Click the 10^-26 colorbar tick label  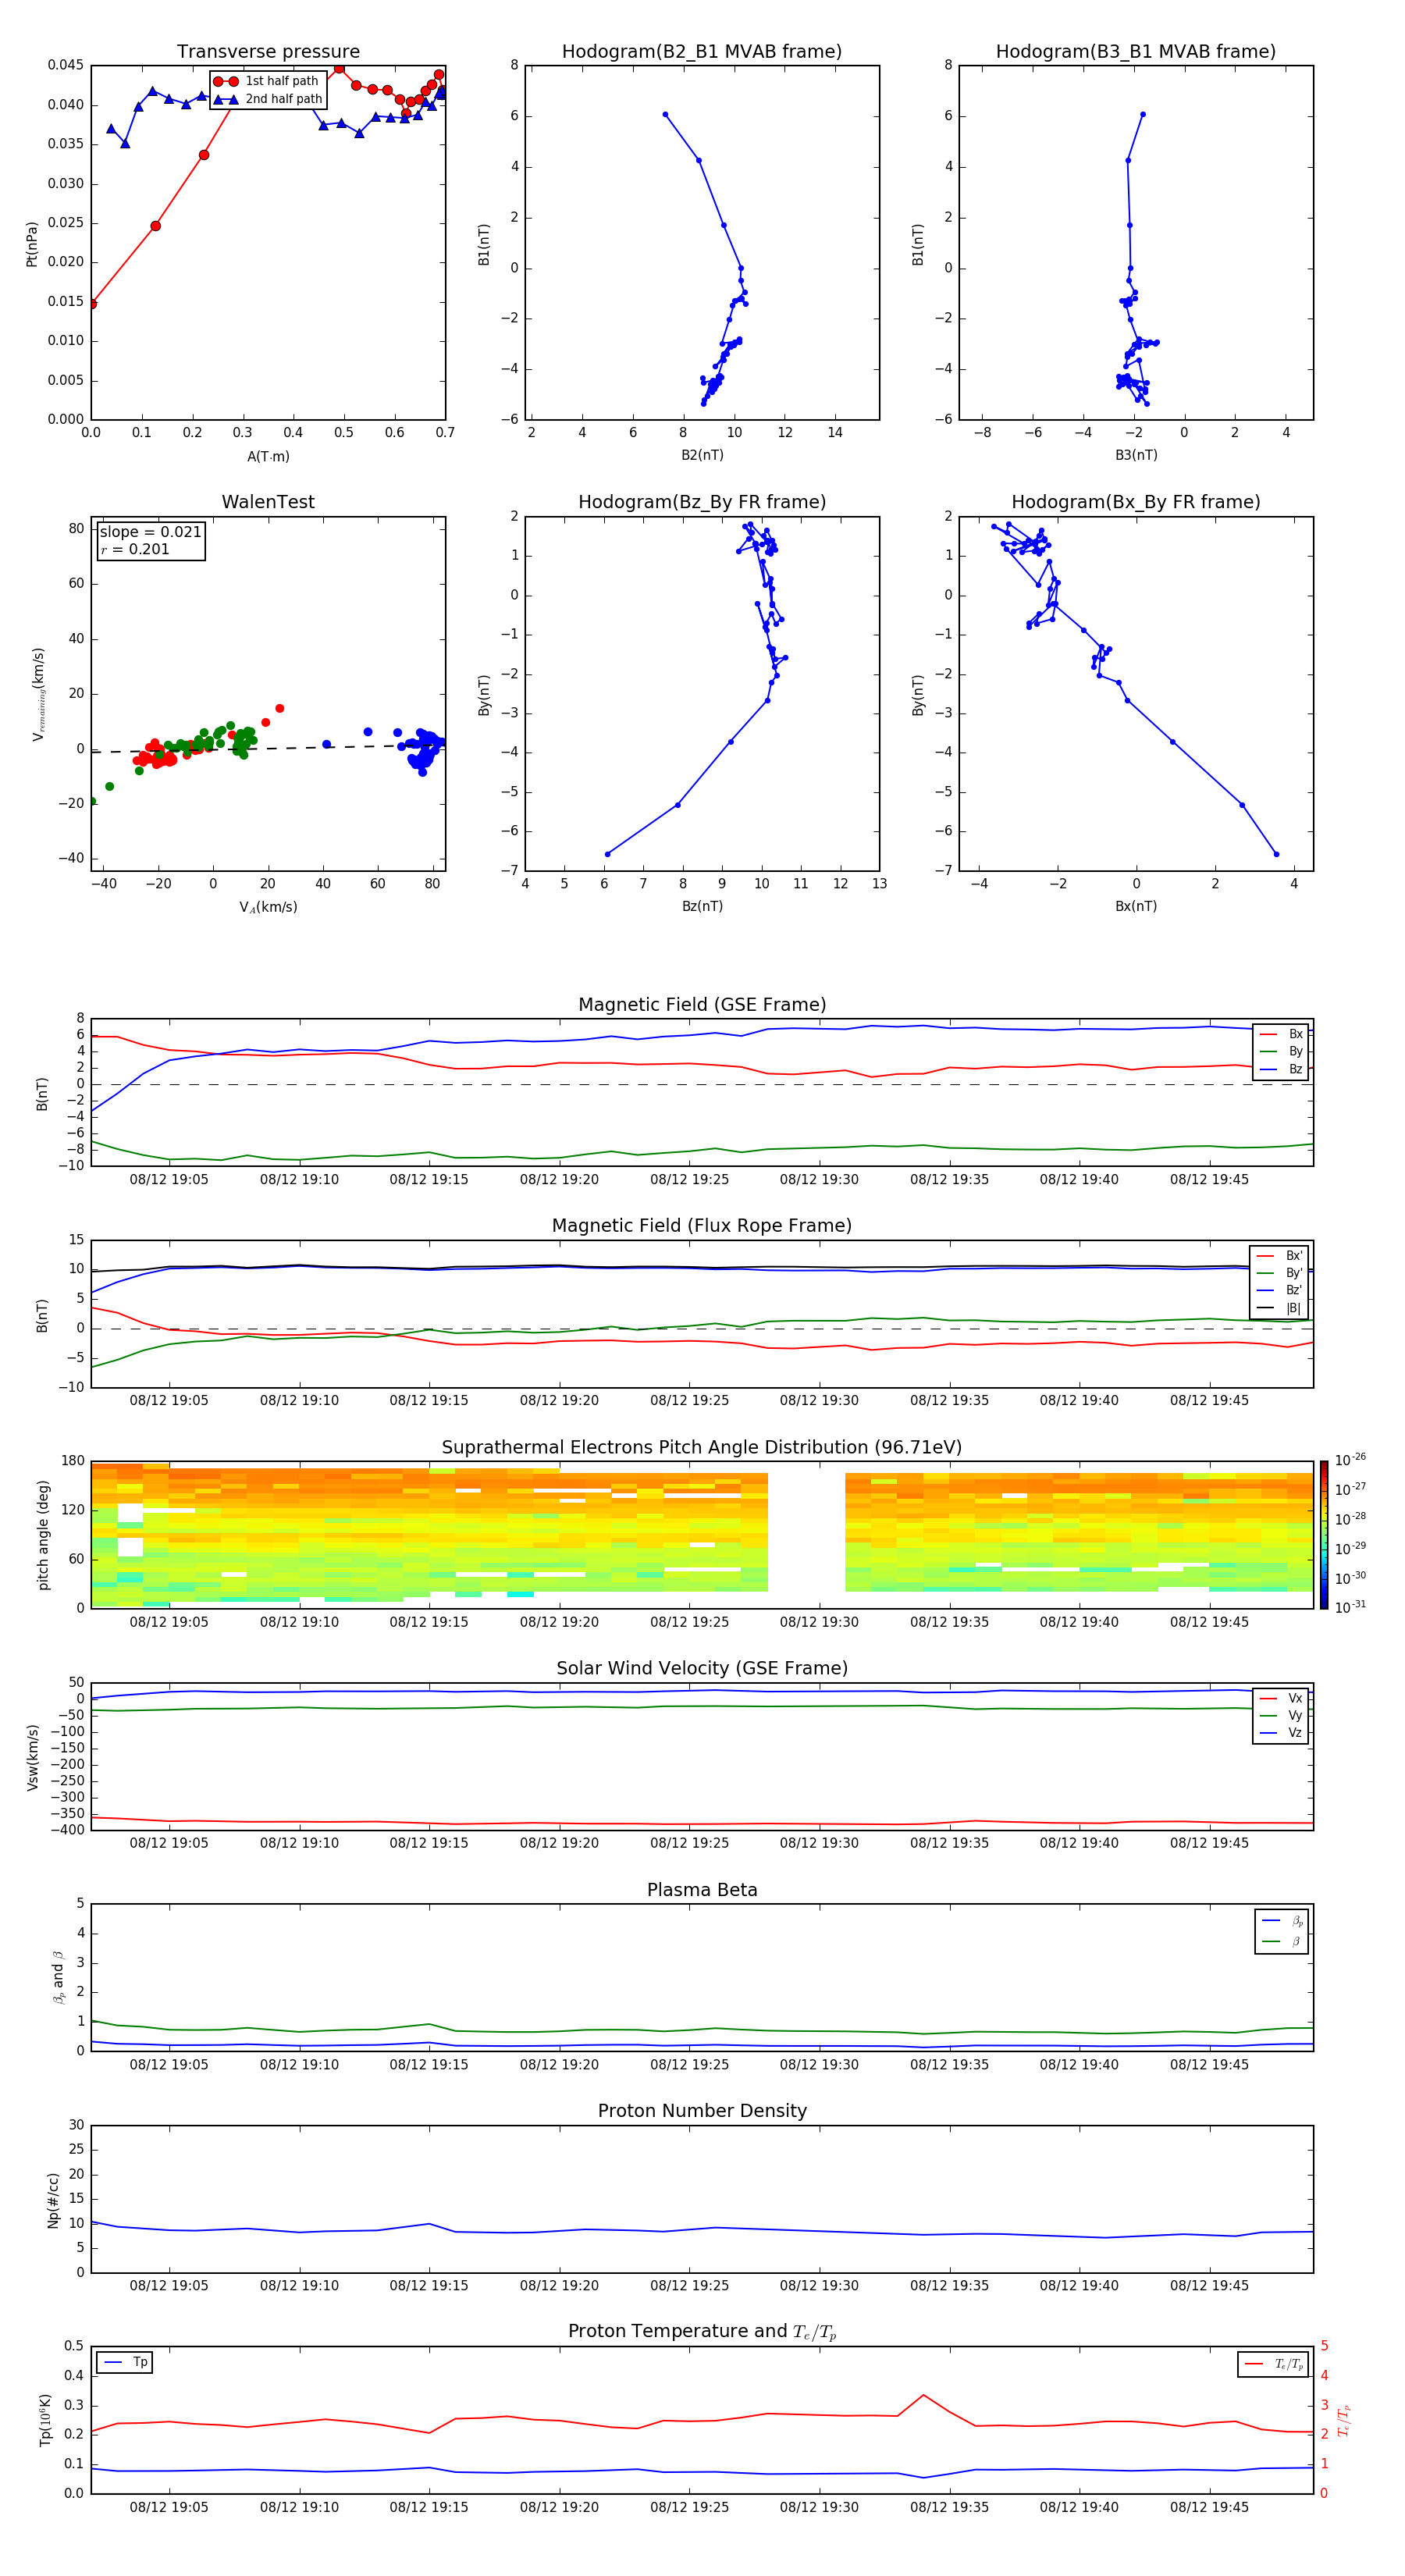1350,1460
